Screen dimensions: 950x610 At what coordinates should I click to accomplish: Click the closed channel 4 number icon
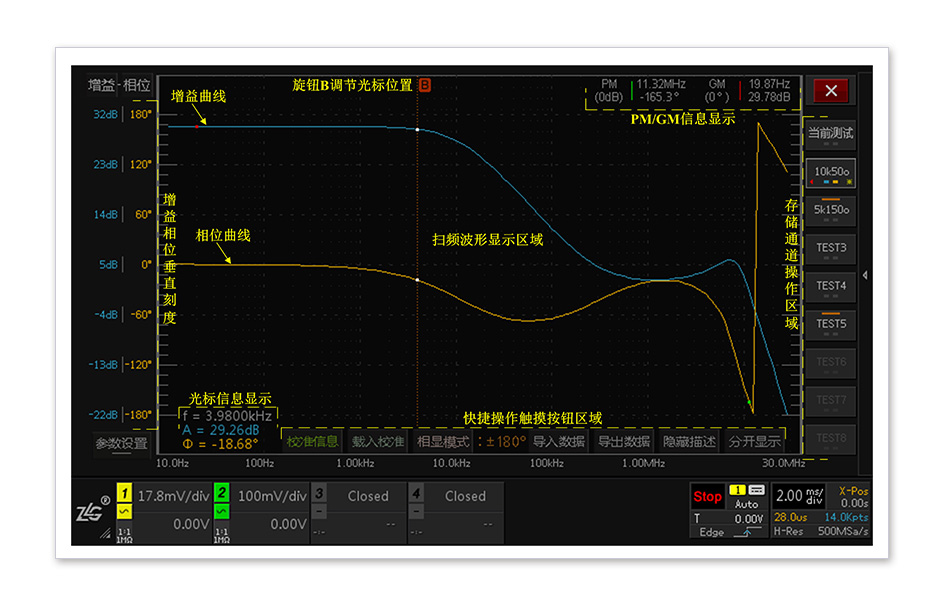coord(415,494)
